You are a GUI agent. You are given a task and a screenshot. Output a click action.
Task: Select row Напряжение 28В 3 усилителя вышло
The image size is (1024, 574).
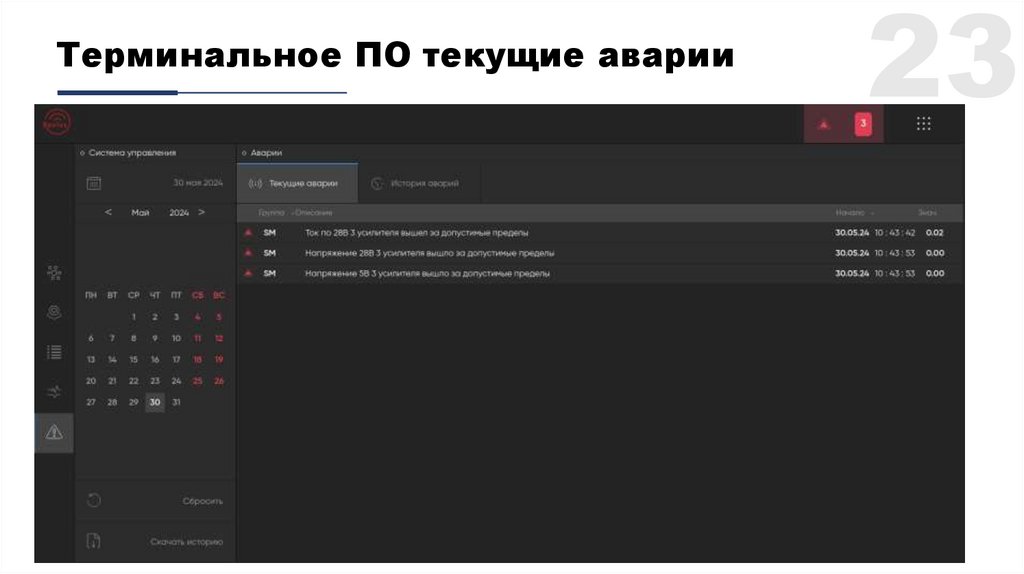click(600, 253)
